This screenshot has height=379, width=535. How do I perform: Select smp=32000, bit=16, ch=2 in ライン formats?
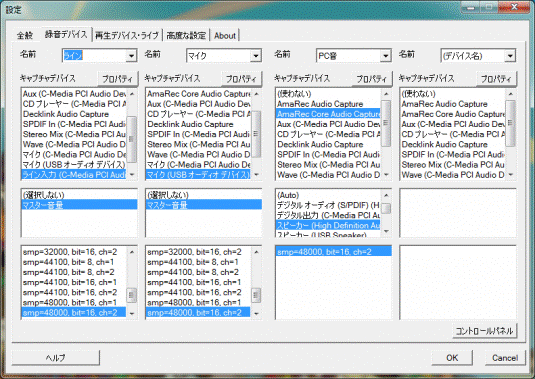[x=74, y=252]
